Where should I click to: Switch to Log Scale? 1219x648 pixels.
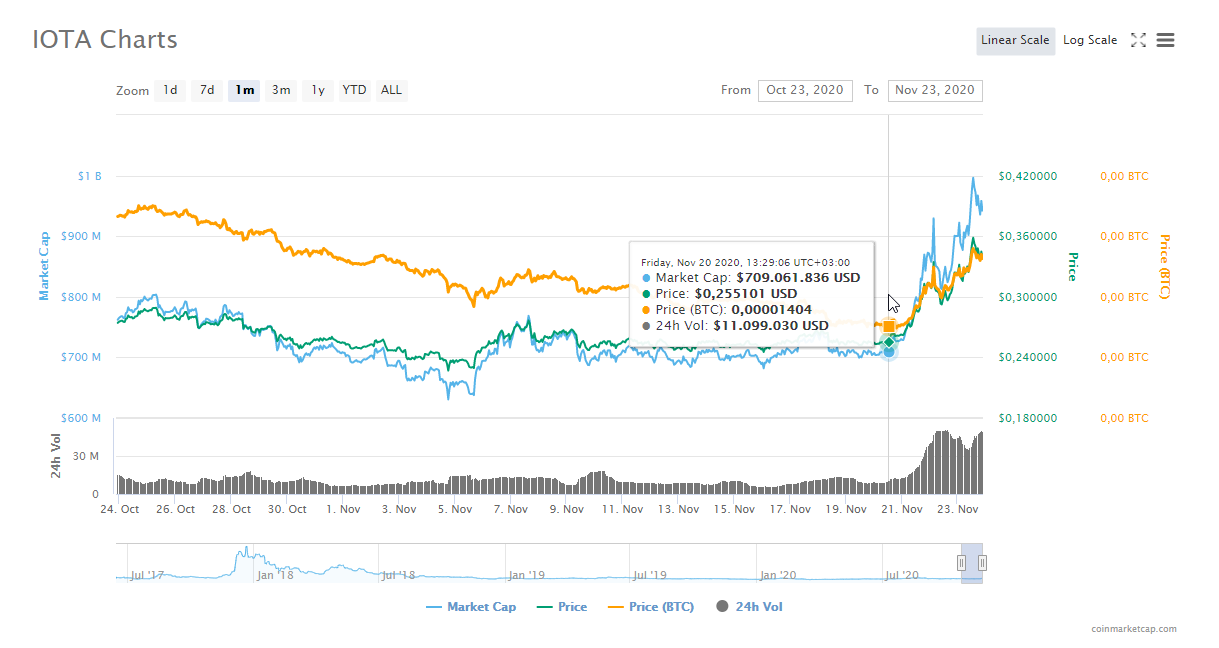tap(1090, 41)
